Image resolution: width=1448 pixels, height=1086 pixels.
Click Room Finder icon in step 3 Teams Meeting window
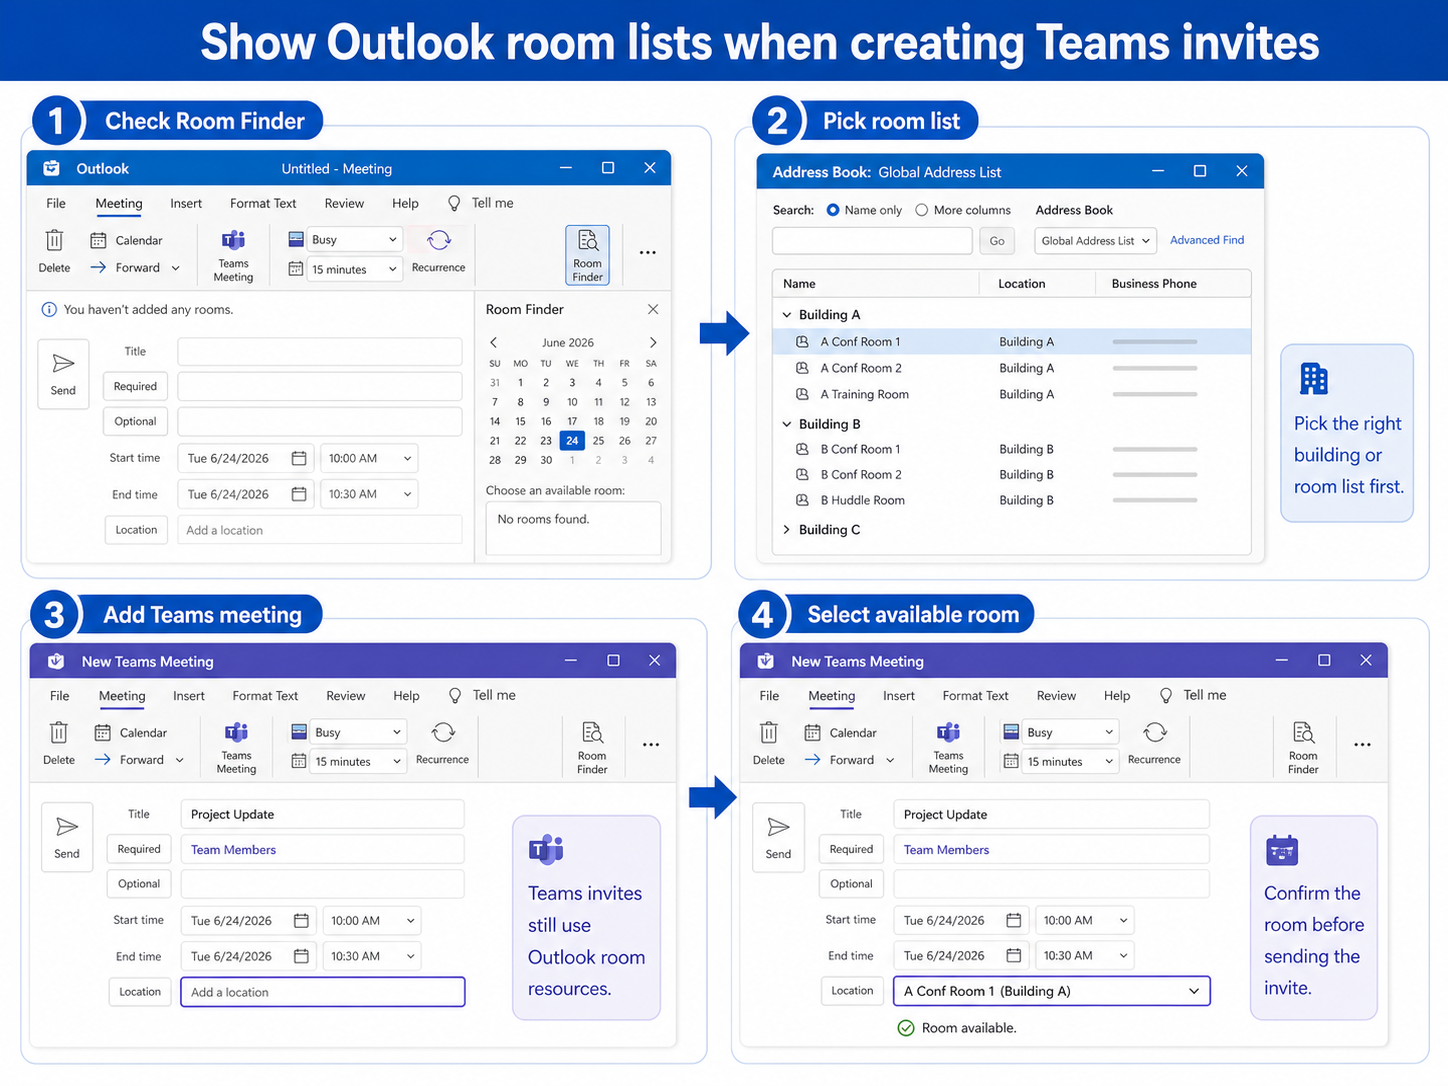coord(592,732)
